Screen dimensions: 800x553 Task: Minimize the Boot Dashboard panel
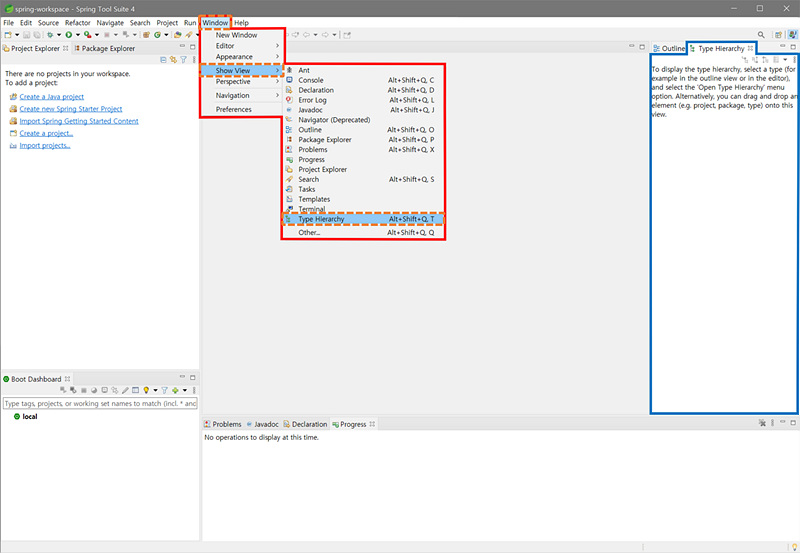tap(182, 376)
